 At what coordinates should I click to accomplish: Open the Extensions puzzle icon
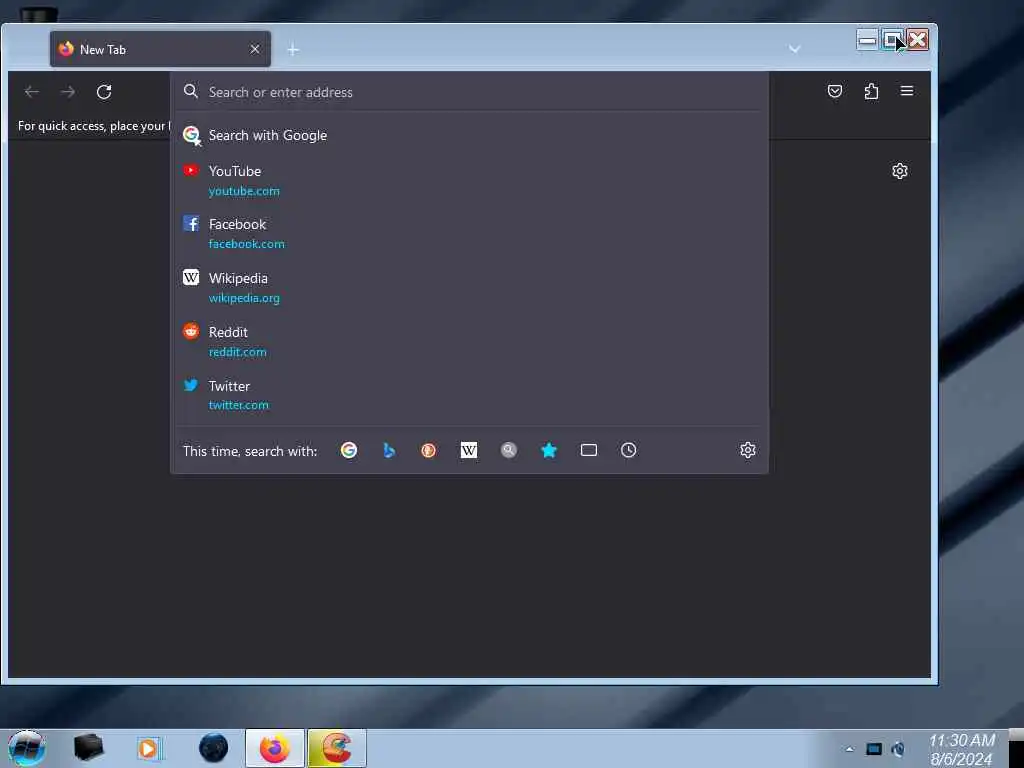click(x=871, y=91)
